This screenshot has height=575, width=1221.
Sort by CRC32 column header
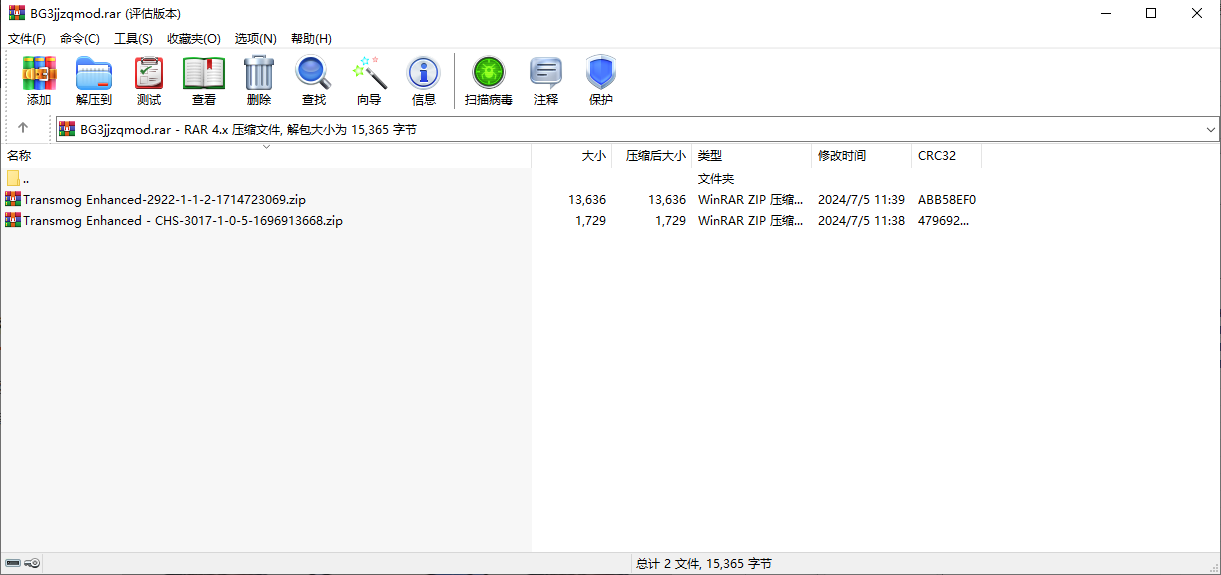tap(947, 156)
